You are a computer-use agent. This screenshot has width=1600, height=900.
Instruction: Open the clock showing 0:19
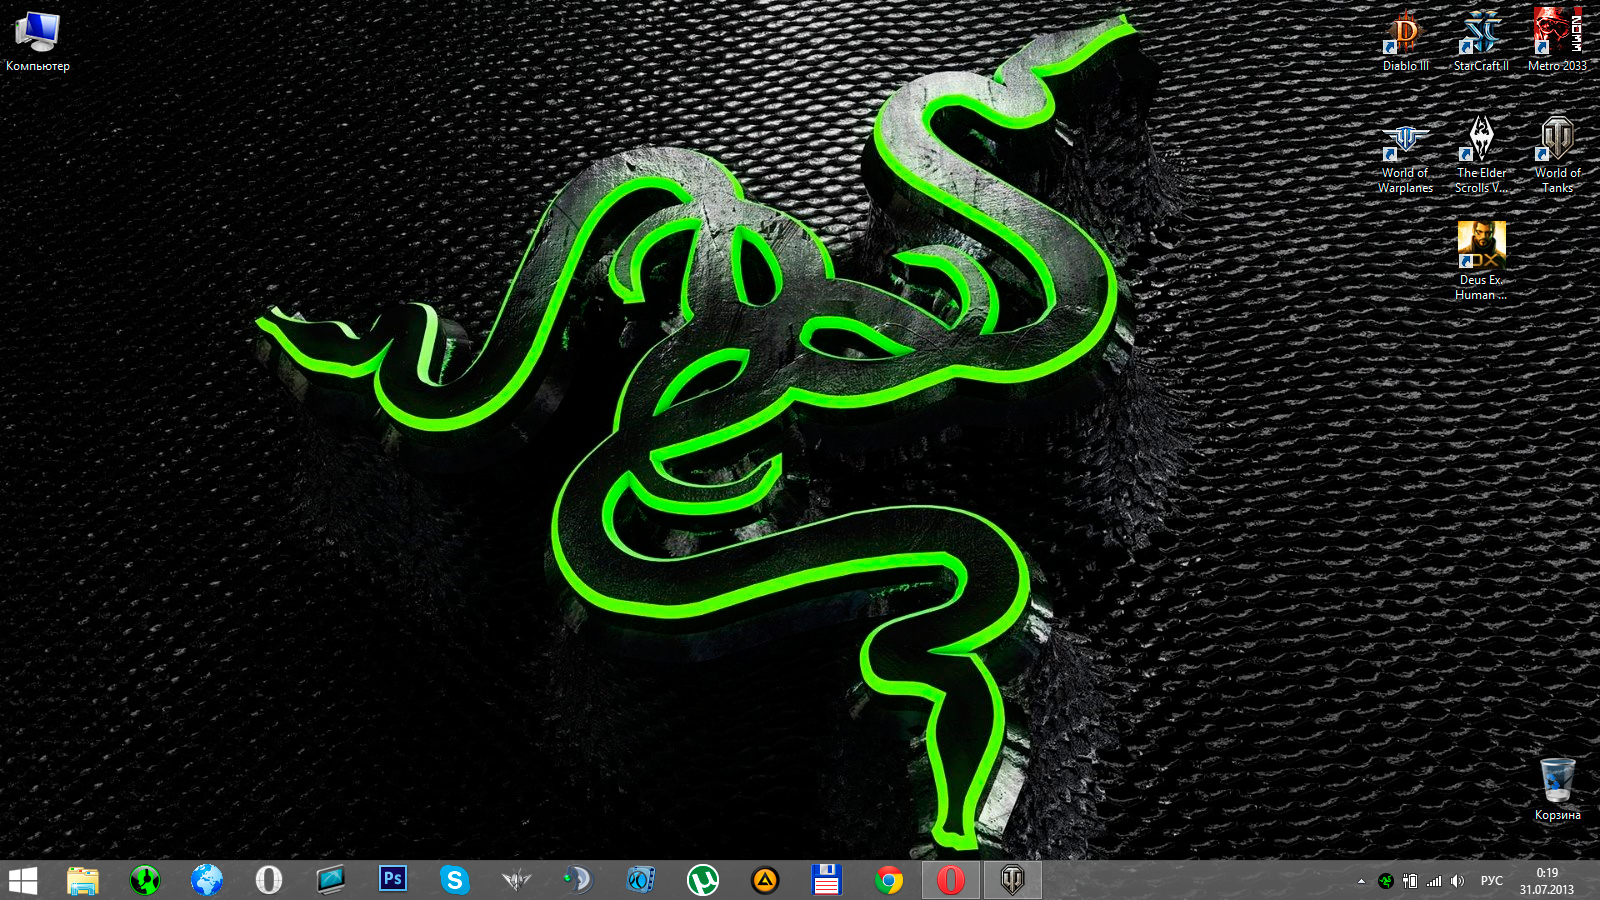click(x=1547, y=881)
